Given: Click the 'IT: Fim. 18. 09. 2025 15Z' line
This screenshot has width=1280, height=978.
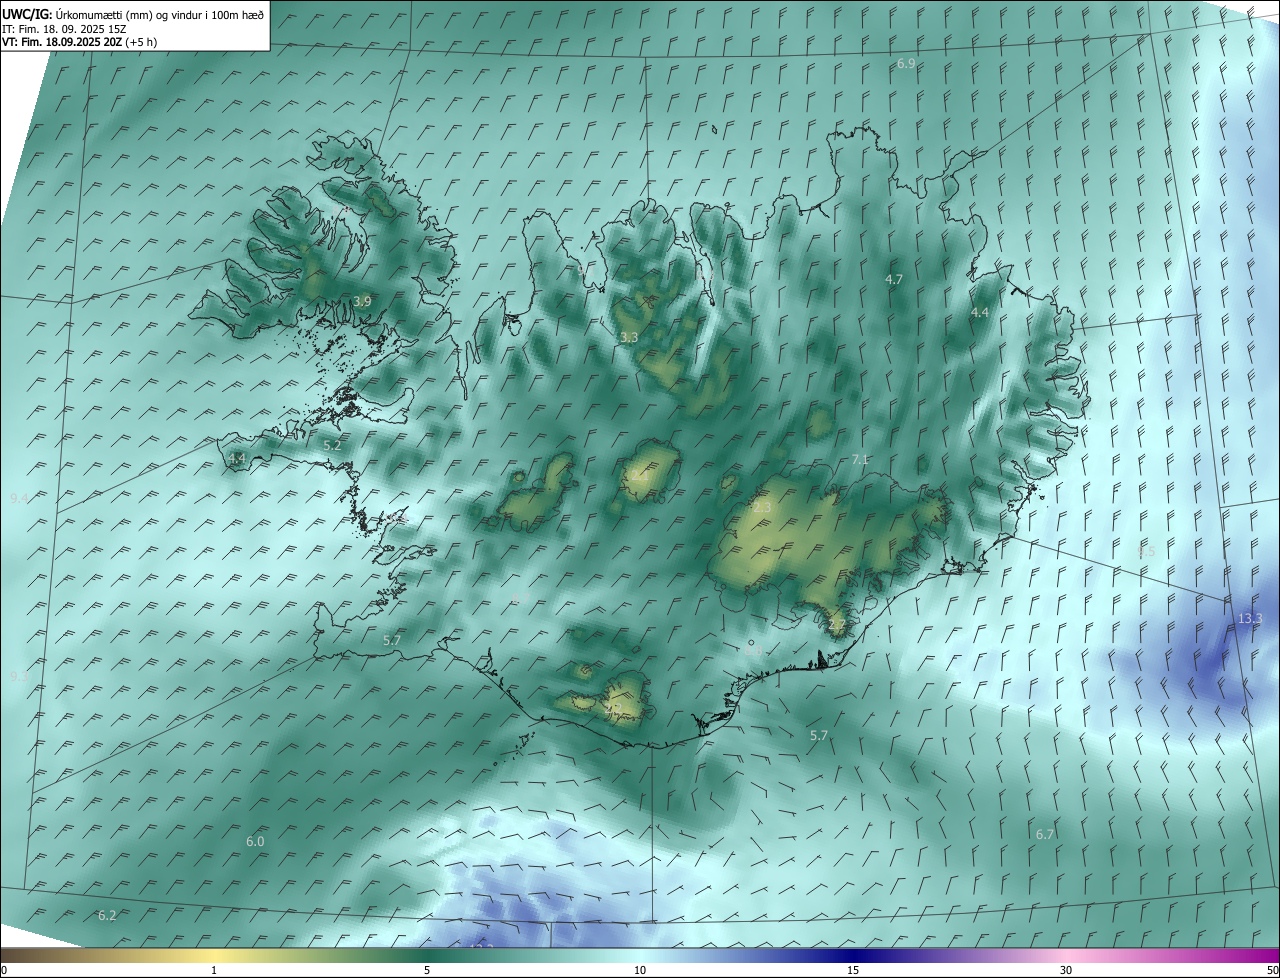Looking at the screenshot, I should pos(66,28).
